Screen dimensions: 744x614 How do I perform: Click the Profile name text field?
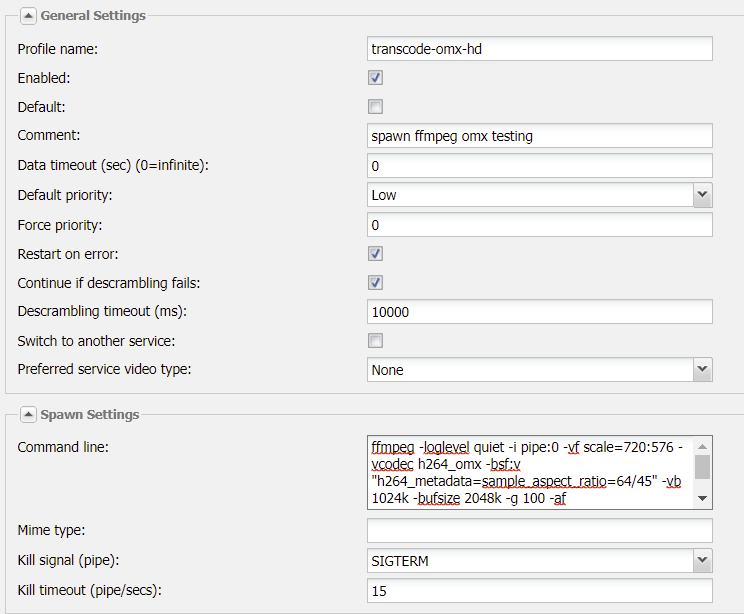tap(539, 49)
